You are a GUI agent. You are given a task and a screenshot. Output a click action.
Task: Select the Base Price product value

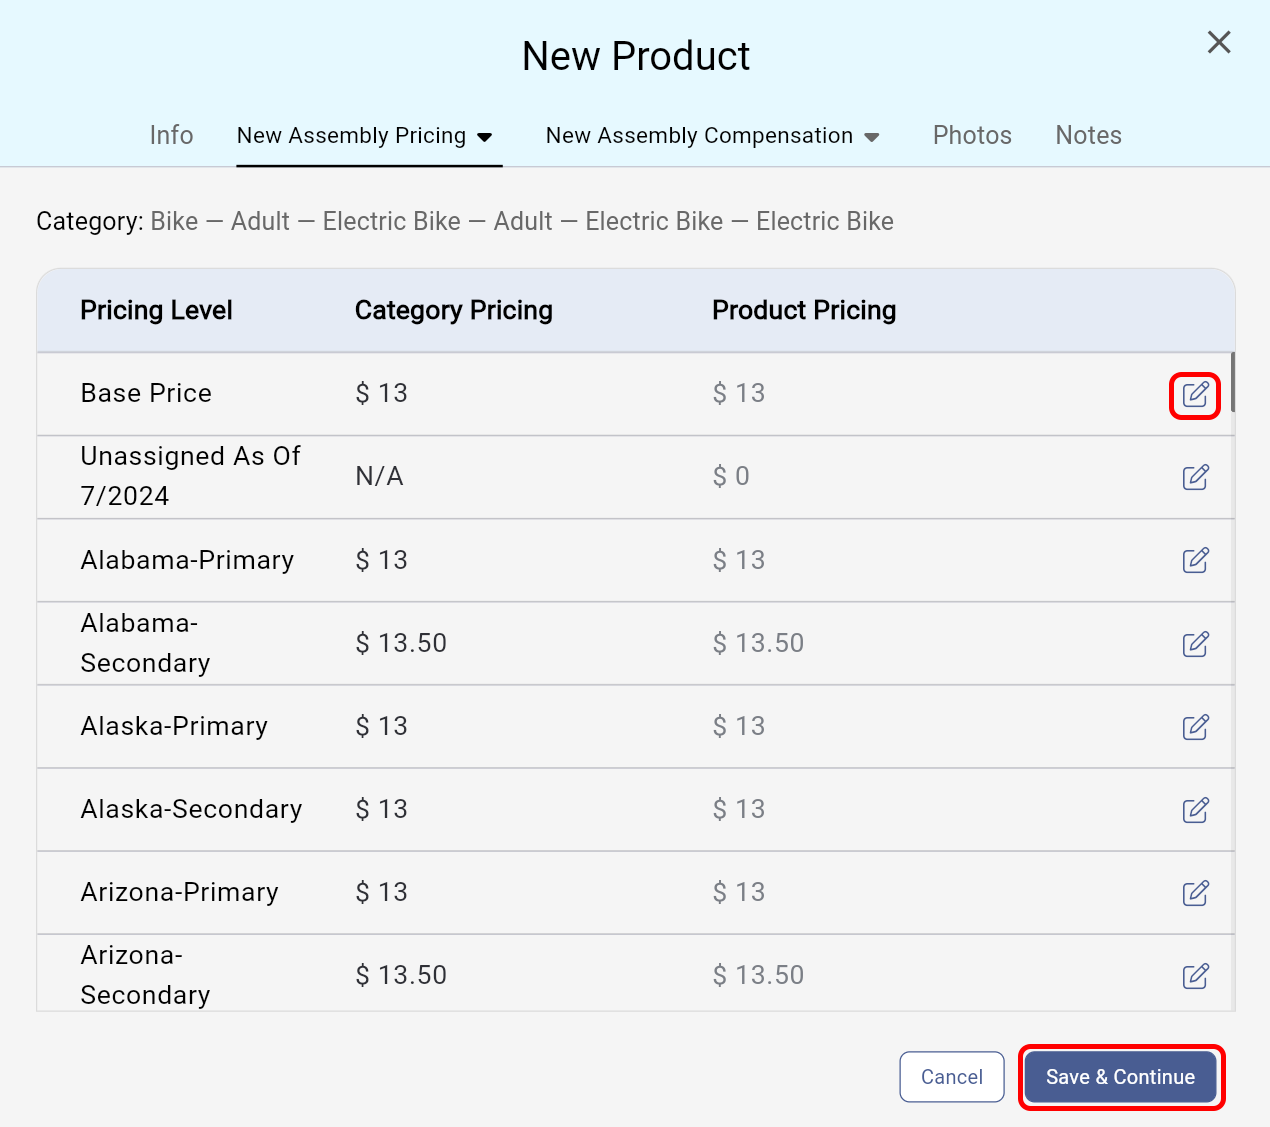pyautogui.click(x=739, y=394)
